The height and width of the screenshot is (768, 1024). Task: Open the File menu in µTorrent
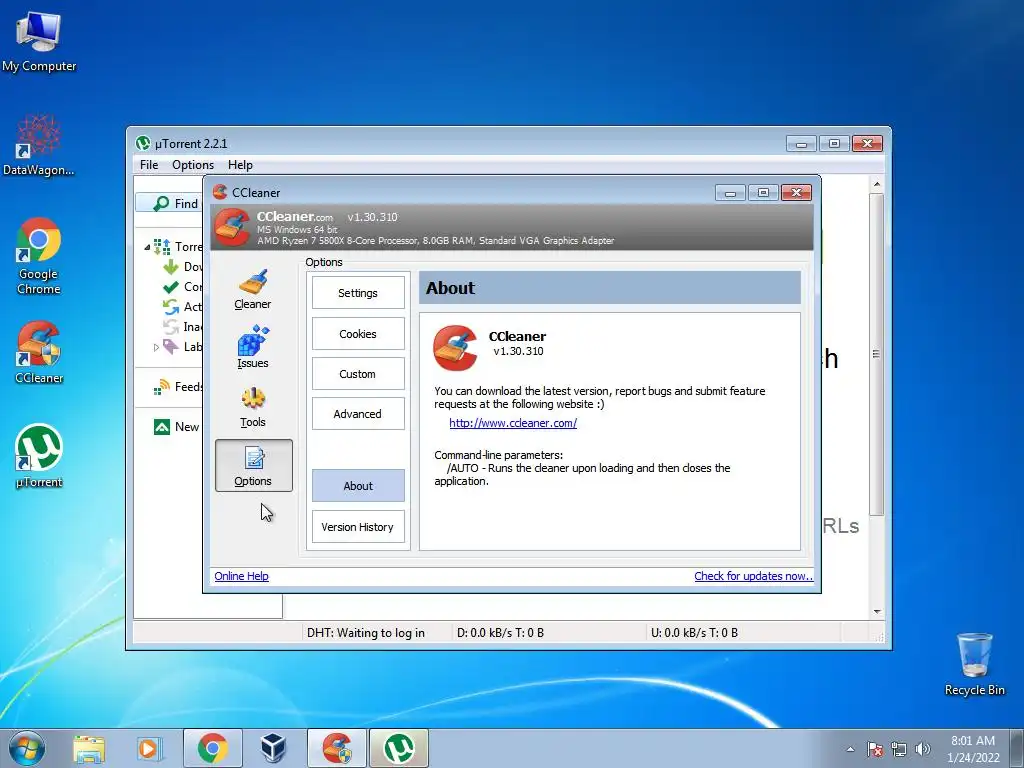[x=149, y=165]
